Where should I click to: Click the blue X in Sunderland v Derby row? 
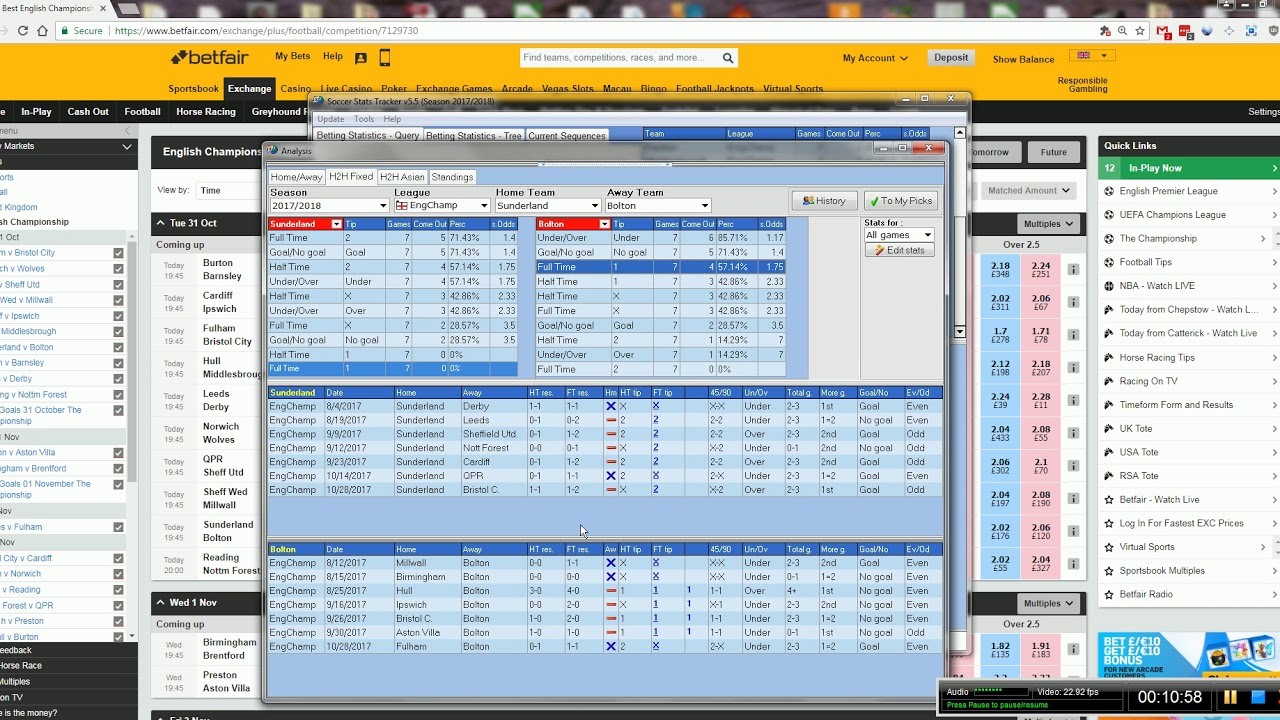coord(611,406)
